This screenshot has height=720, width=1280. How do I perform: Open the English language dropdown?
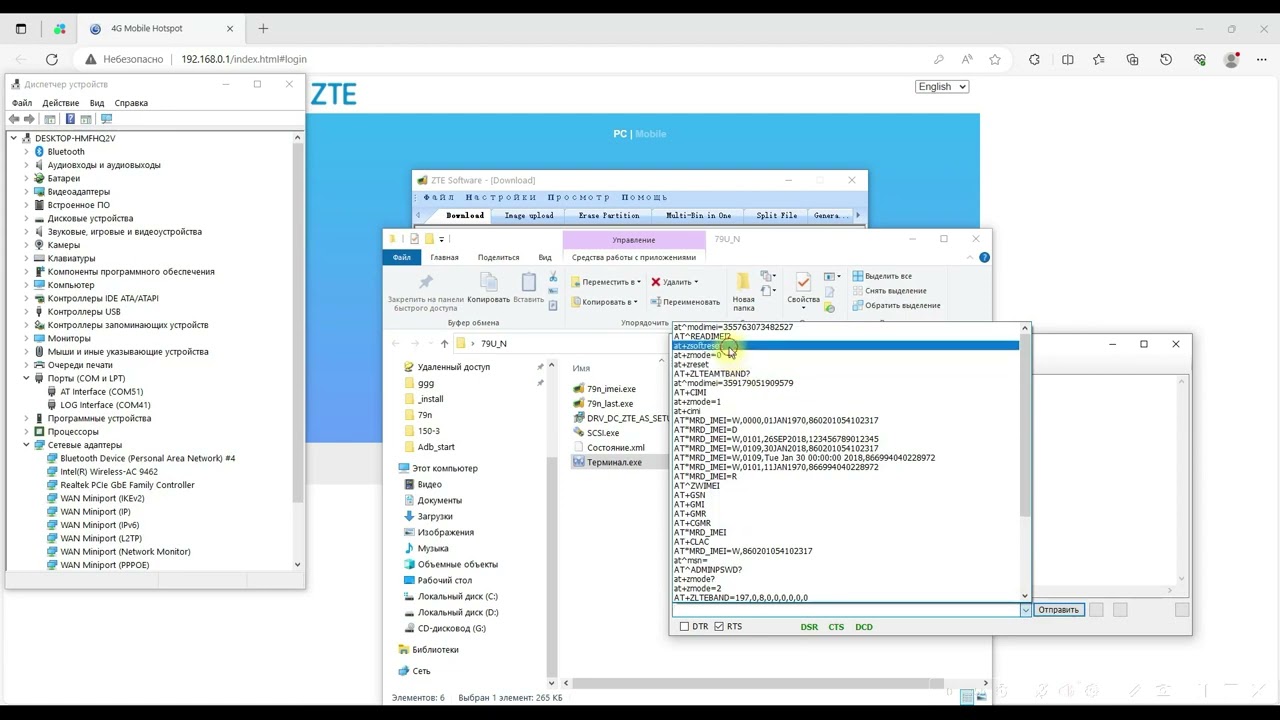(942, 87)
